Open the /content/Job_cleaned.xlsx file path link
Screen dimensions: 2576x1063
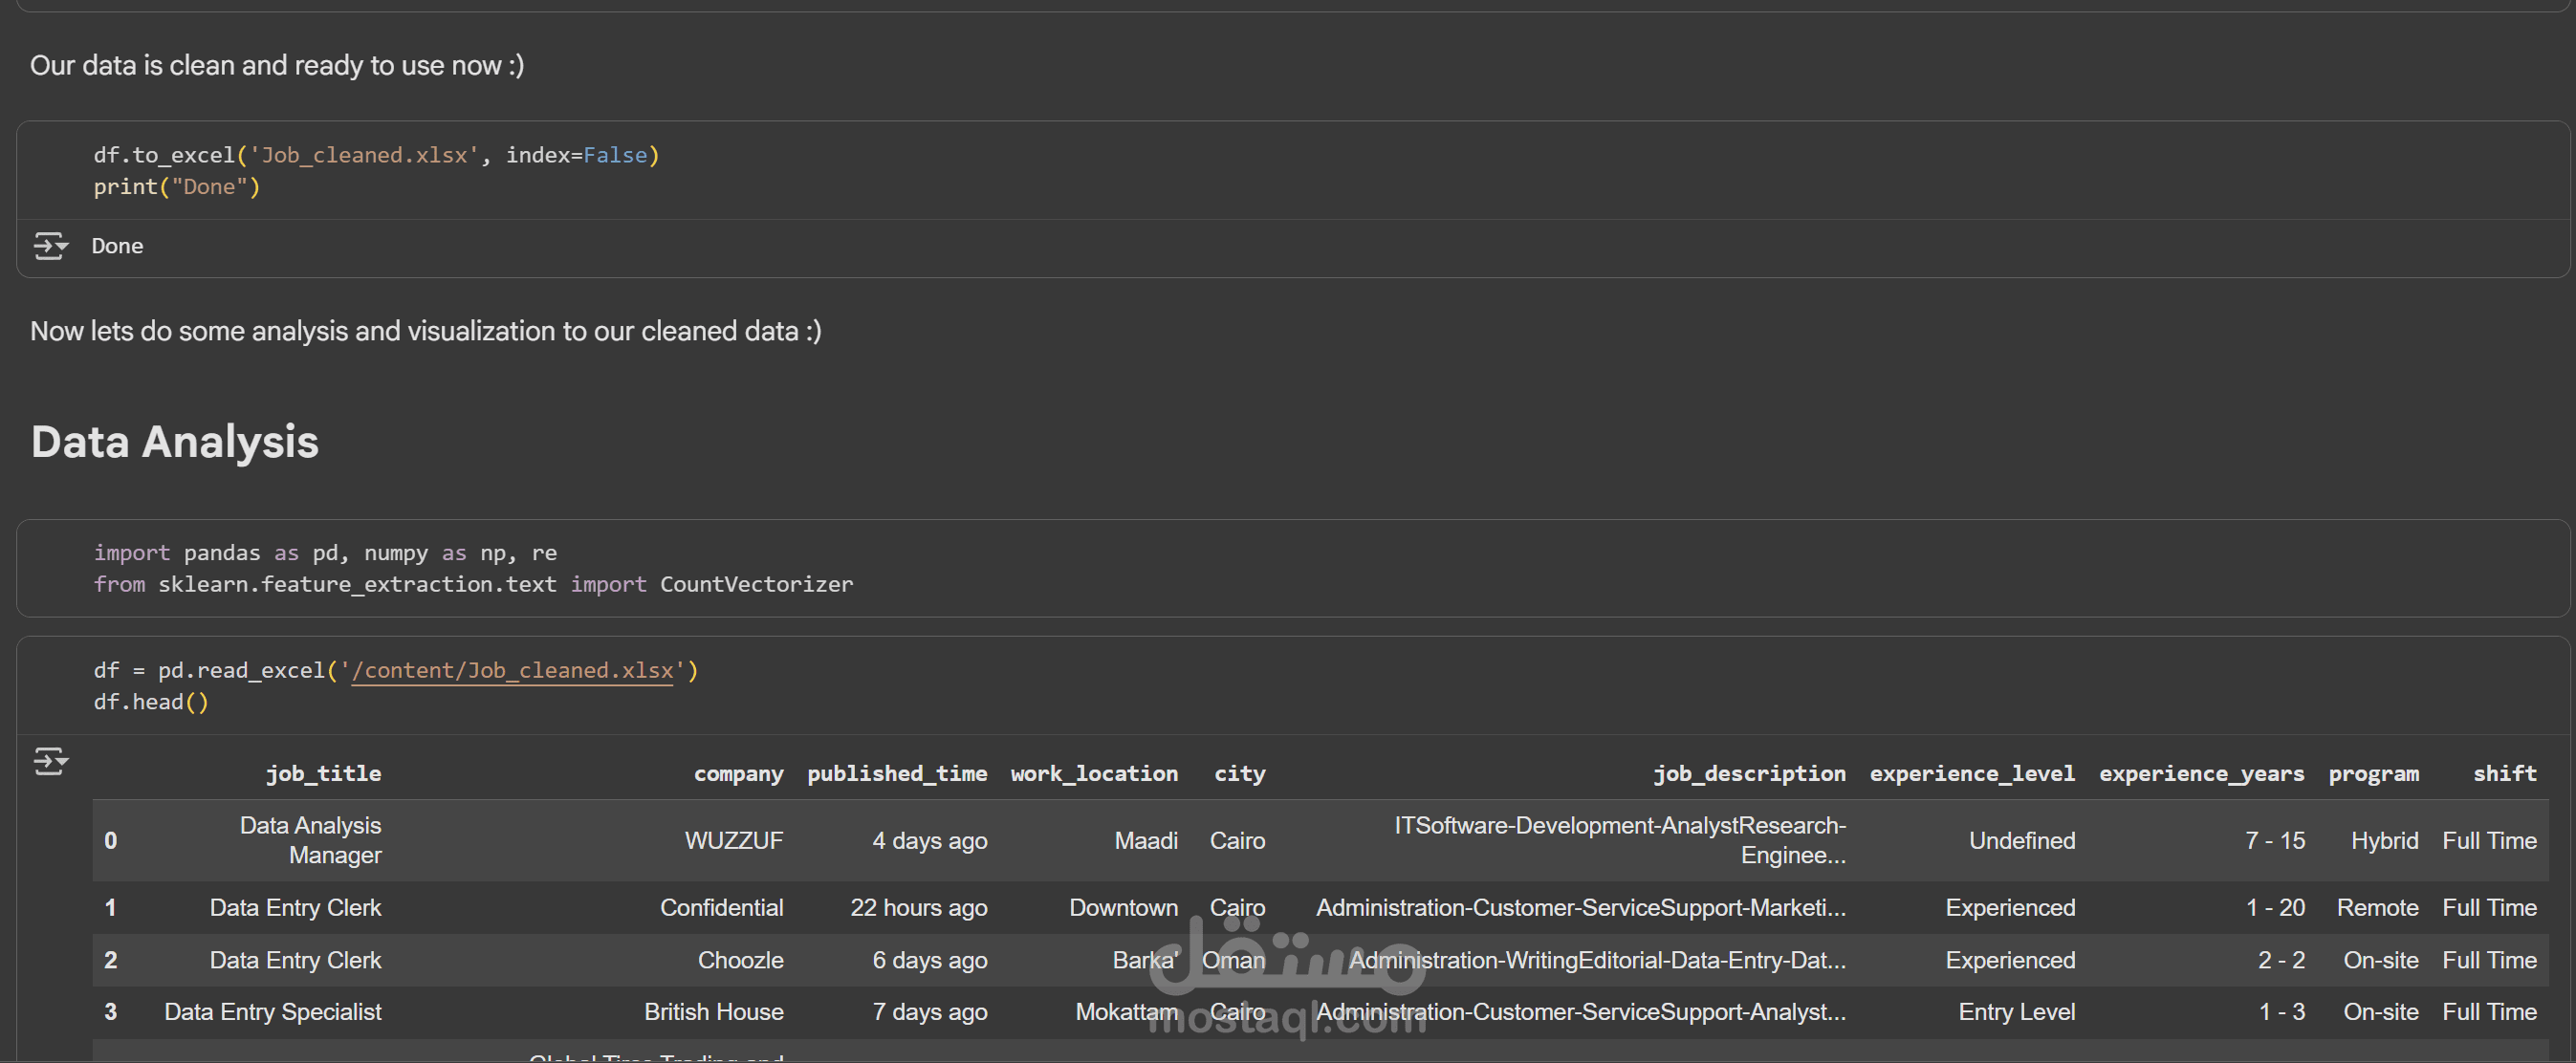pyautogui.click(x=512, y=671)
